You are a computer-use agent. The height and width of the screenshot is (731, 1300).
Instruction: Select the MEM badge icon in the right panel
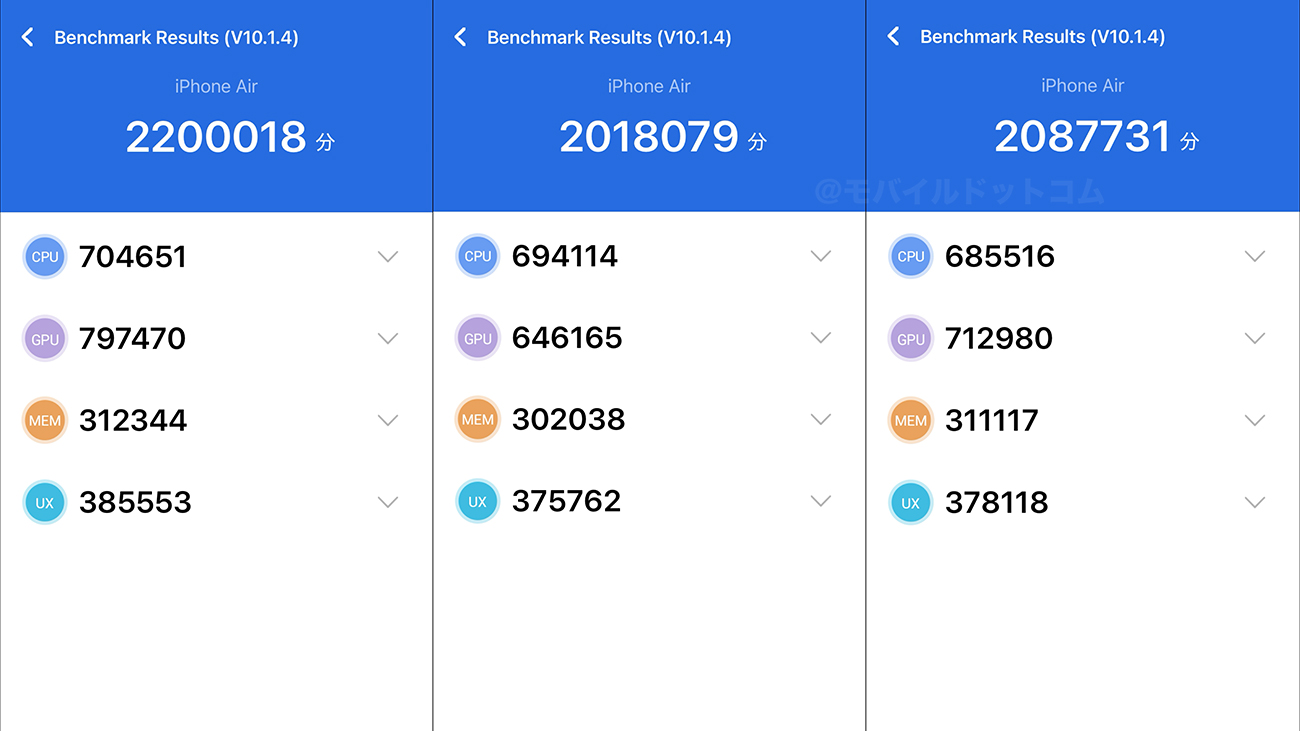(x=910, y=420)
